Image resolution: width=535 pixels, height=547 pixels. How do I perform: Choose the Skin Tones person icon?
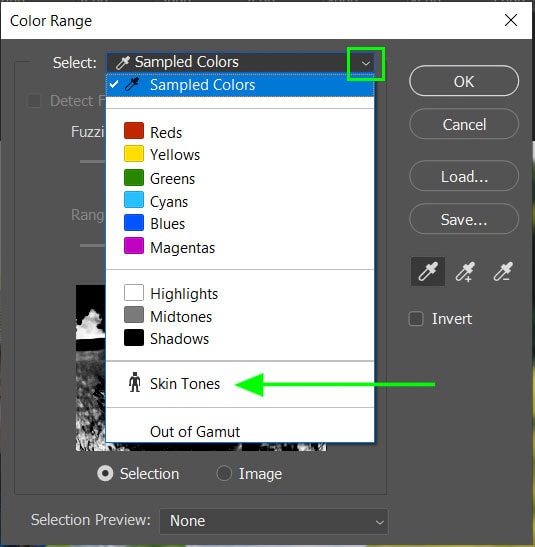[134, 382]
